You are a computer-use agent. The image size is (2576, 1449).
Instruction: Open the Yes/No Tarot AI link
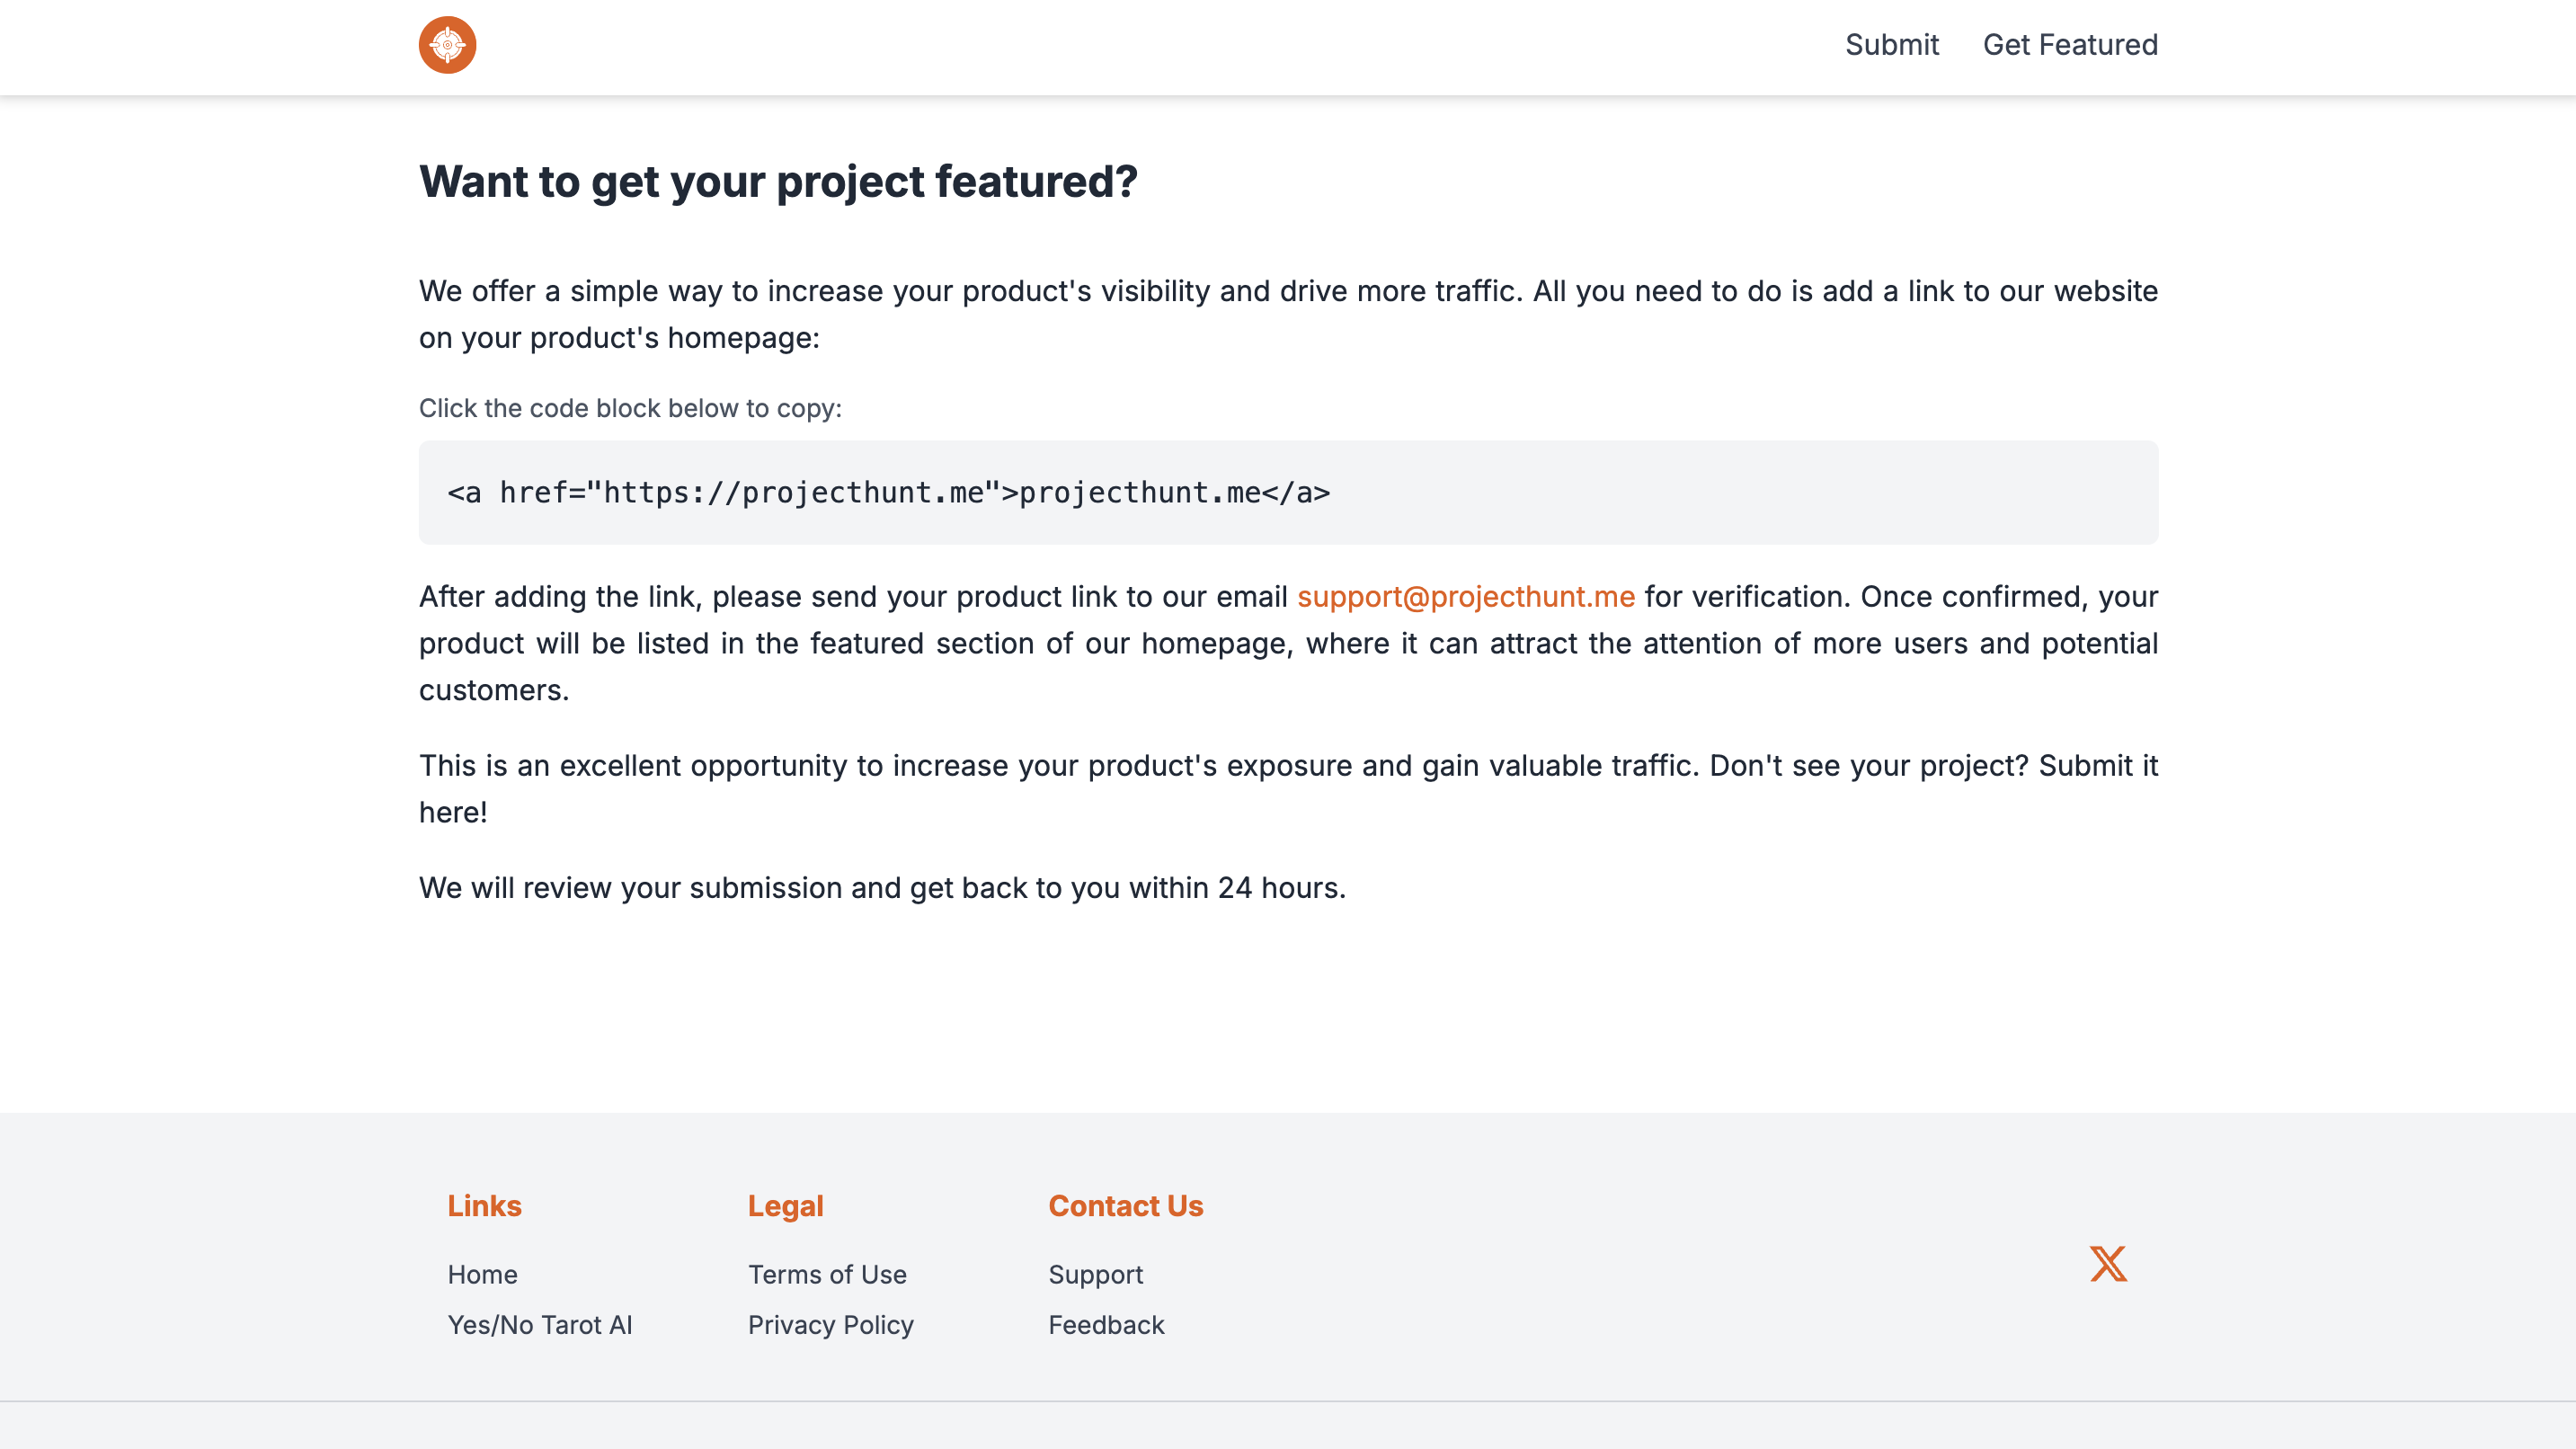pyautogui.click(x=540, y=1325)
